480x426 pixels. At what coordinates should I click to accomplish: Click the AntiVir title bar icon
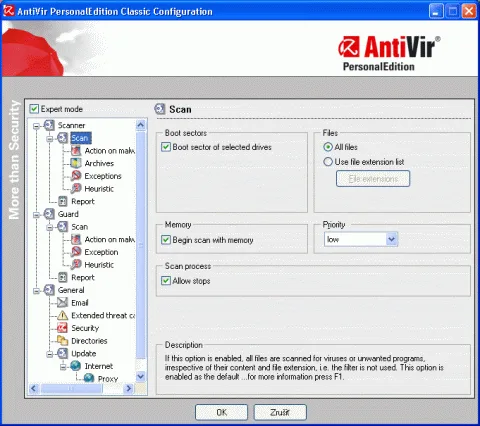pos(8,11)
